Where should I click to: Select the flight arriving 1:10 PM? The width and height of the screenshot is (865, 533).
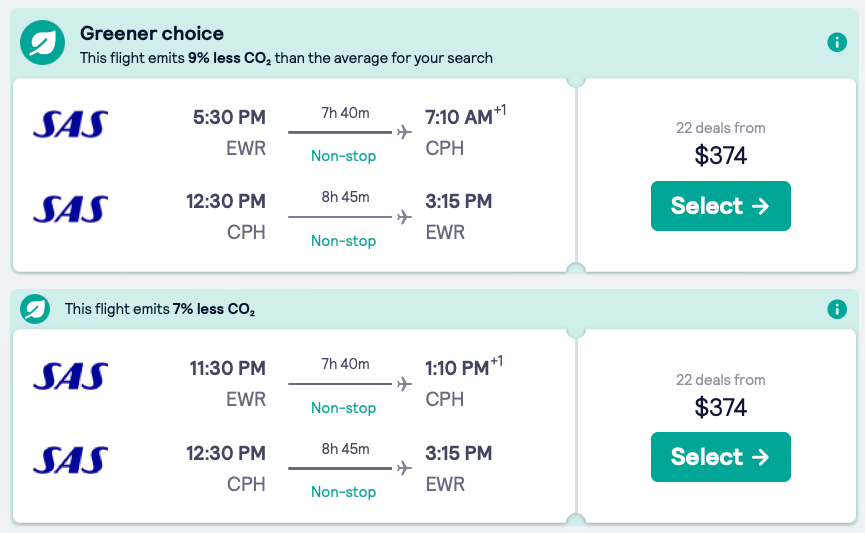[720, 457]
